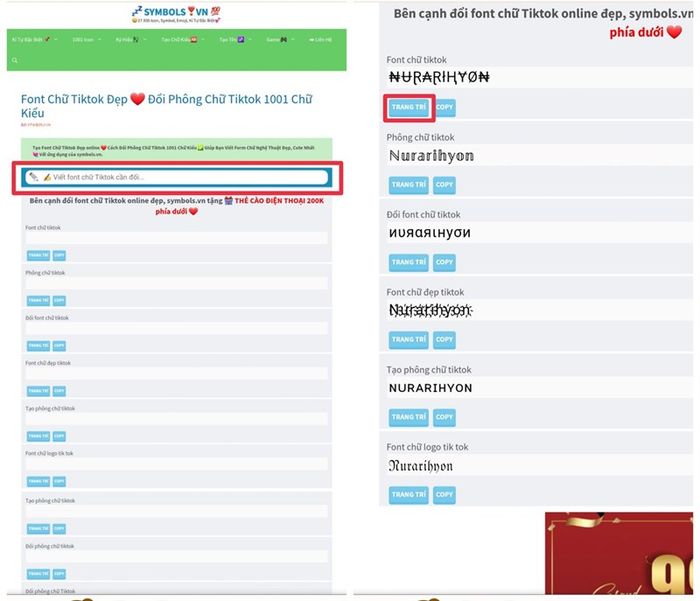
Task: Left page: Trang Trí button under Phông chữ tiktok
Action: pos(38,300)
